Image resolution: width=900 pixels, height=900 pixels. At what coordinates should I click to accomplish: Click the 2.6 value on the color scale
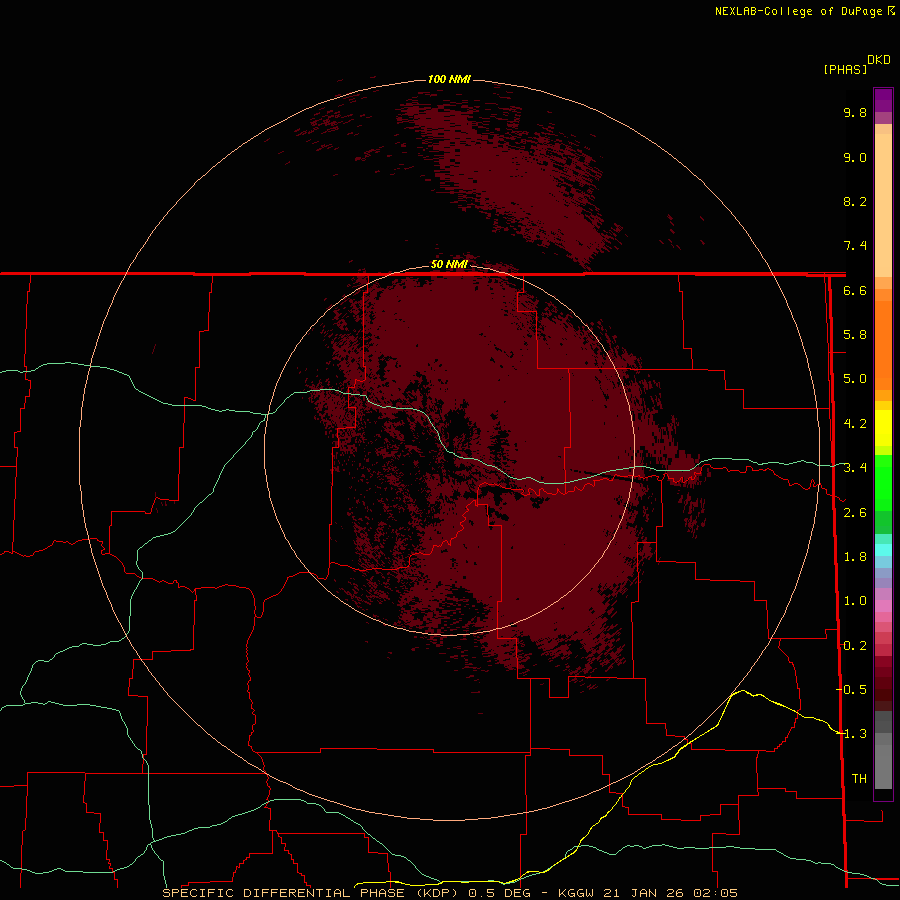tap(855, 513)
